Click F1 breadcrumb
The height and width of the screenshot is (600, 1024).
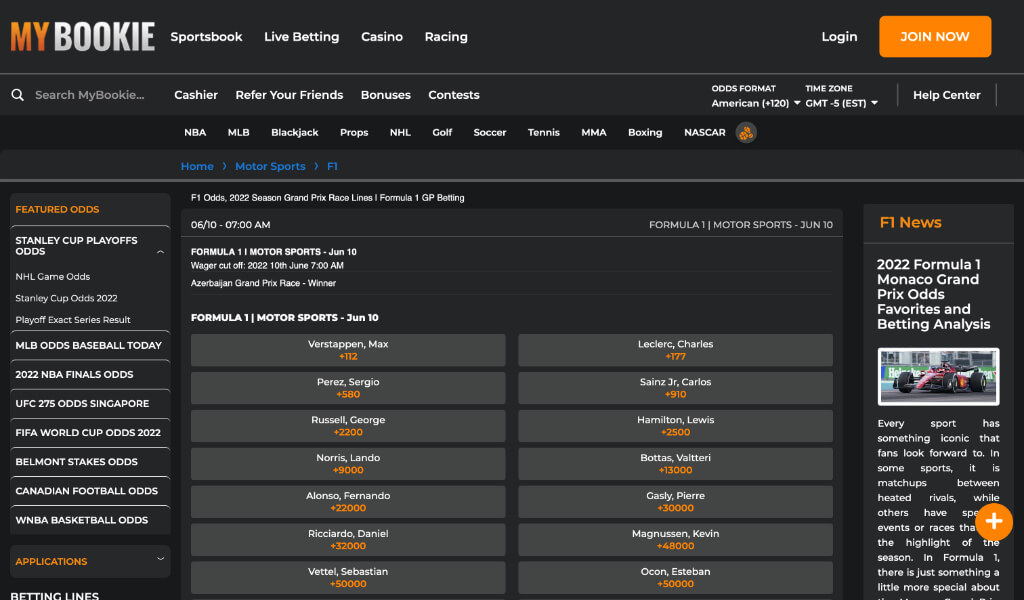click(x=332, y=166)
